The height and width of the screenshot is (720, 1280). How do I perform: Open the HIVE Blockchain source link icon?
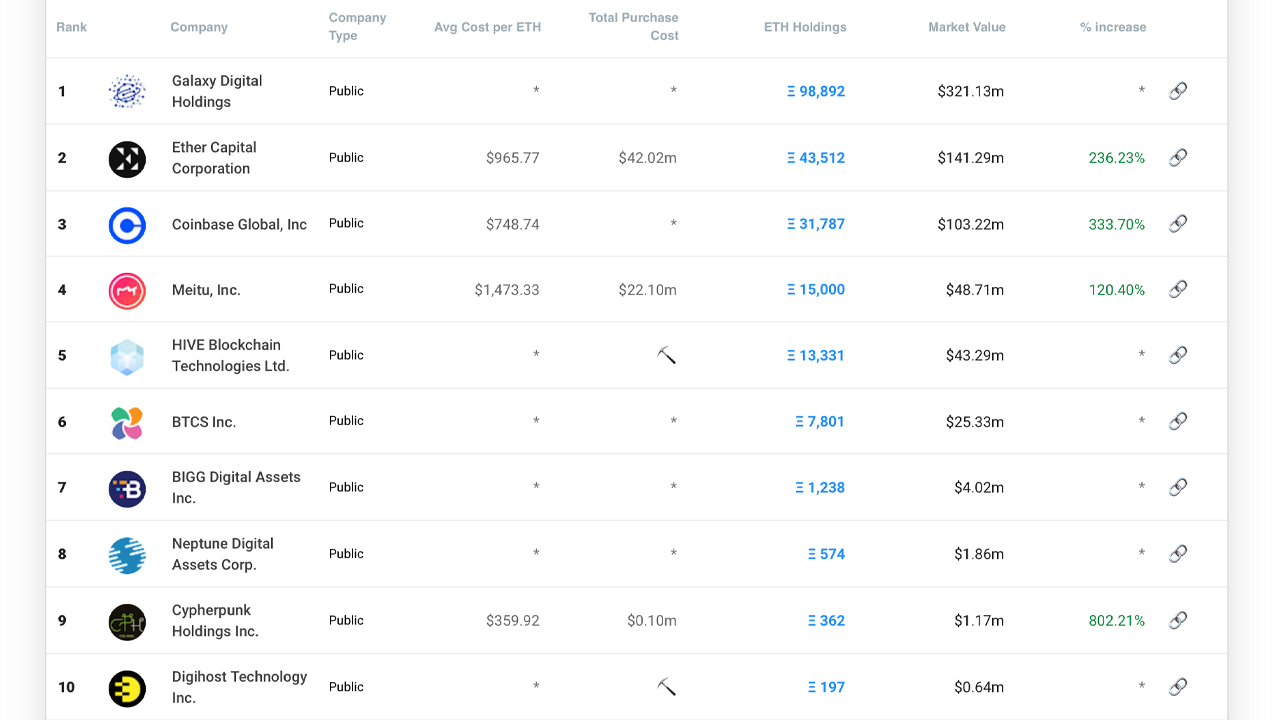[x=1178, y=355]
